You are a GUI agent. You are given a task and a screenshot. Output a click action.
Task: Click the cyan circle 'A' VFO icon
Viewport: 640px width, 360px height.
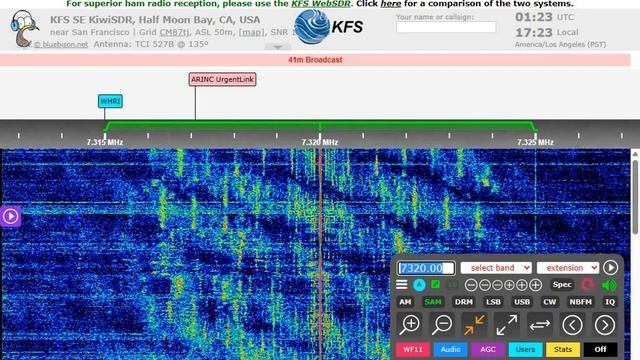pos(419,285)
